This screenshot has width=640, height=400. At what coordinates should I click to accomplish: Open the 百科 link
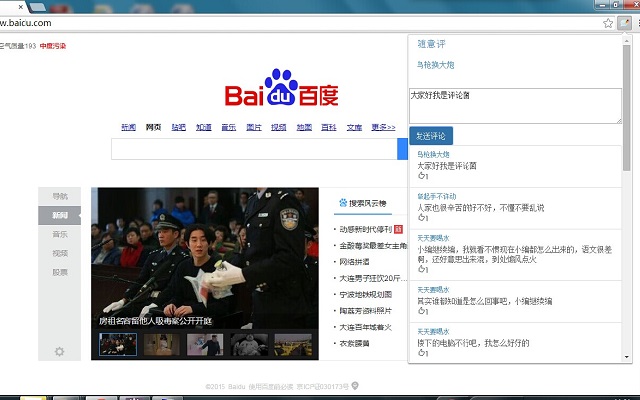(x=329, y=127)
